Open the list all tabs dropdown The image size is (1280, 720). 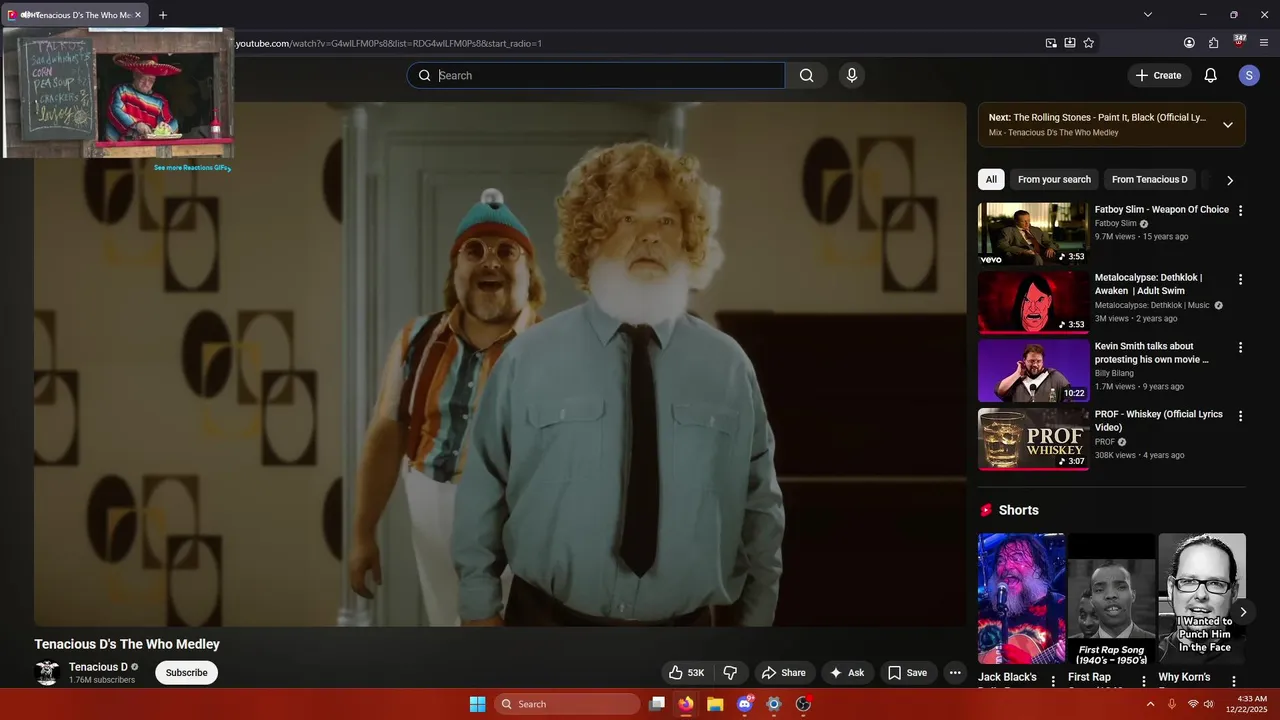1148,15
